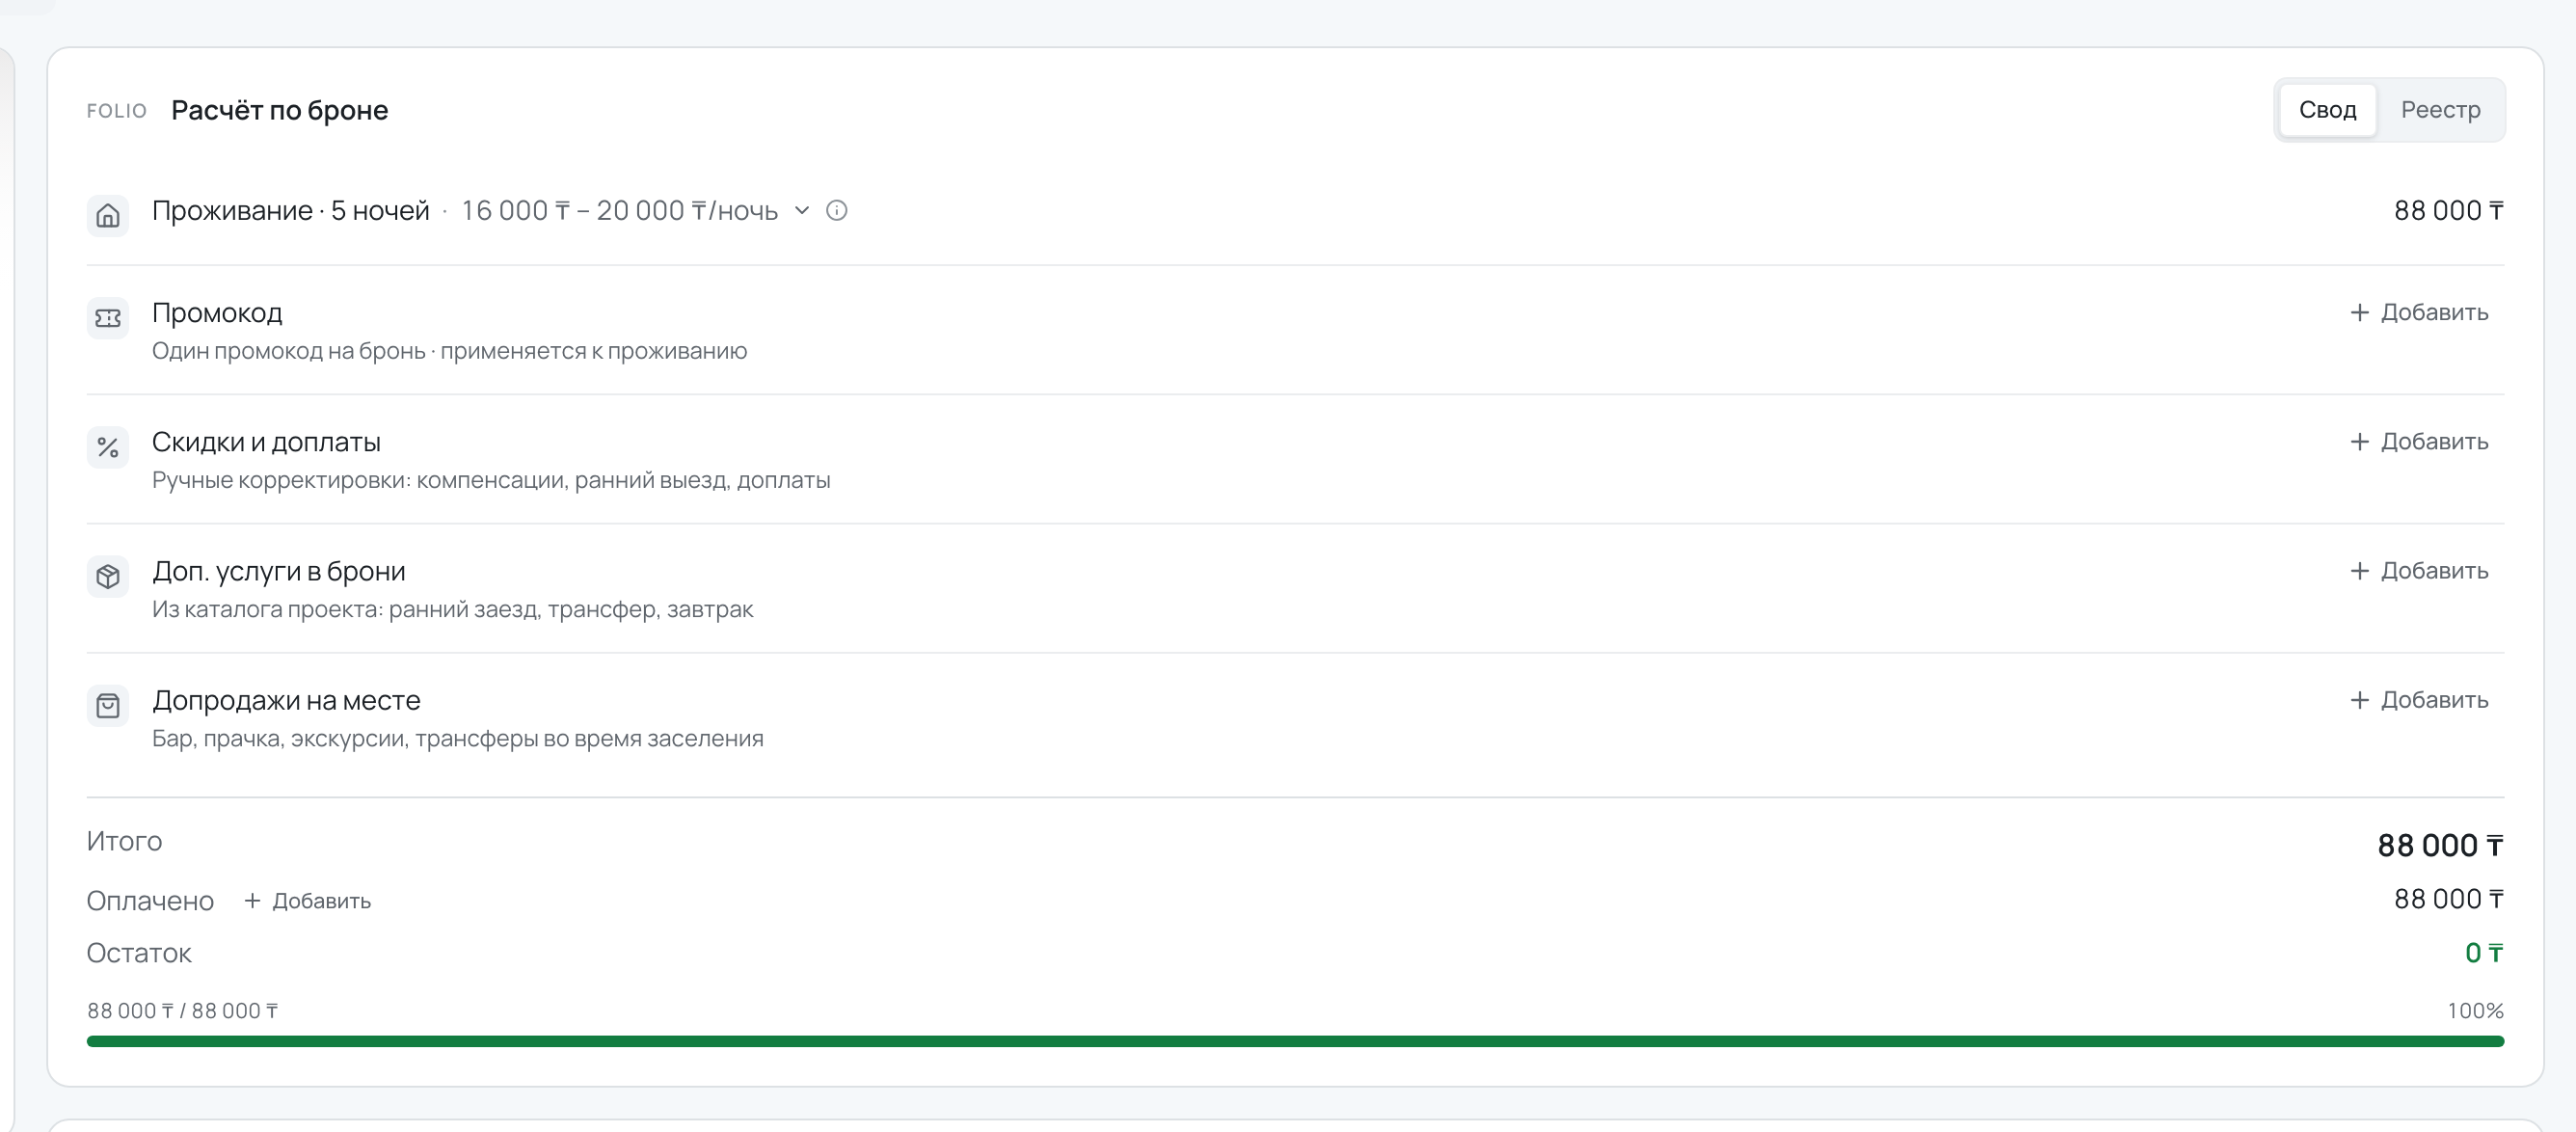Add a promo code via Добавить in Промокод row

[2419, 312]
